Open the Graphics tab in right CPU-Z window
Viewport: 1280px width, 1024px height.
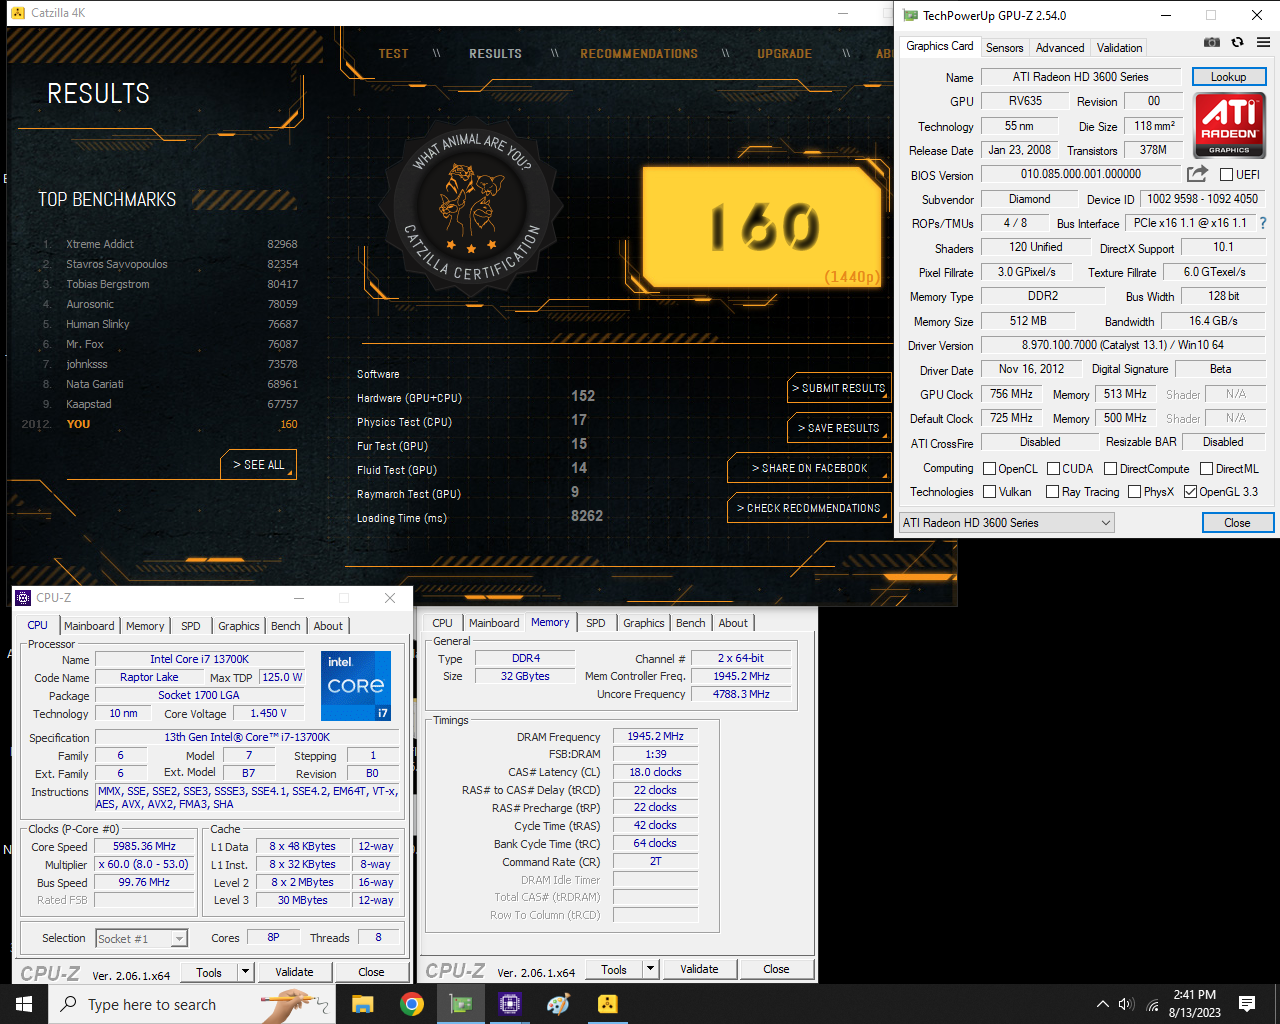pyautogui.click(x=643, y=623)
